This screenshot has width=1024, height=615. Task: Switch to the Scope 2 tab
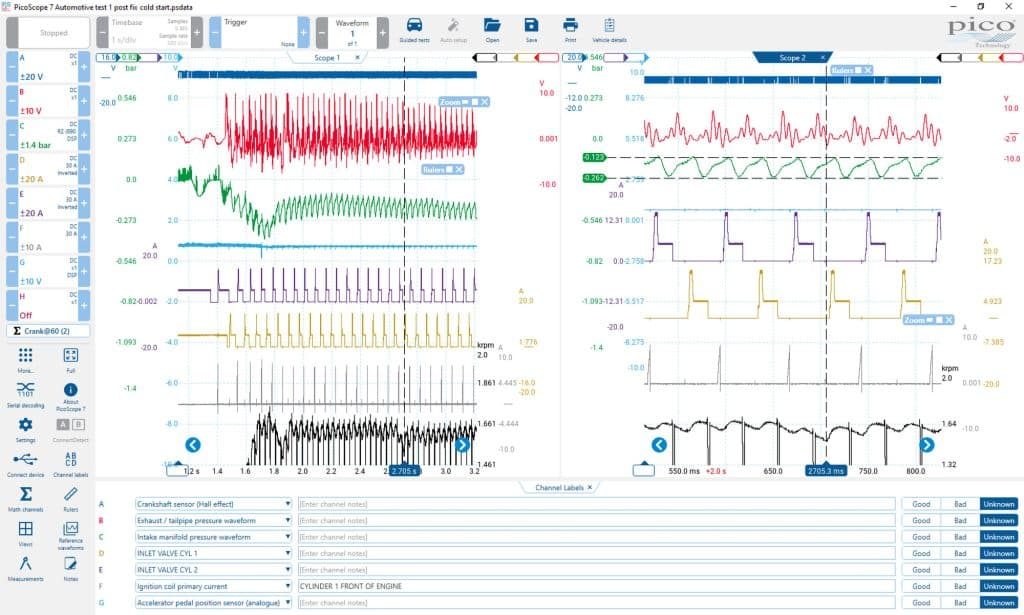coord(792,58)
